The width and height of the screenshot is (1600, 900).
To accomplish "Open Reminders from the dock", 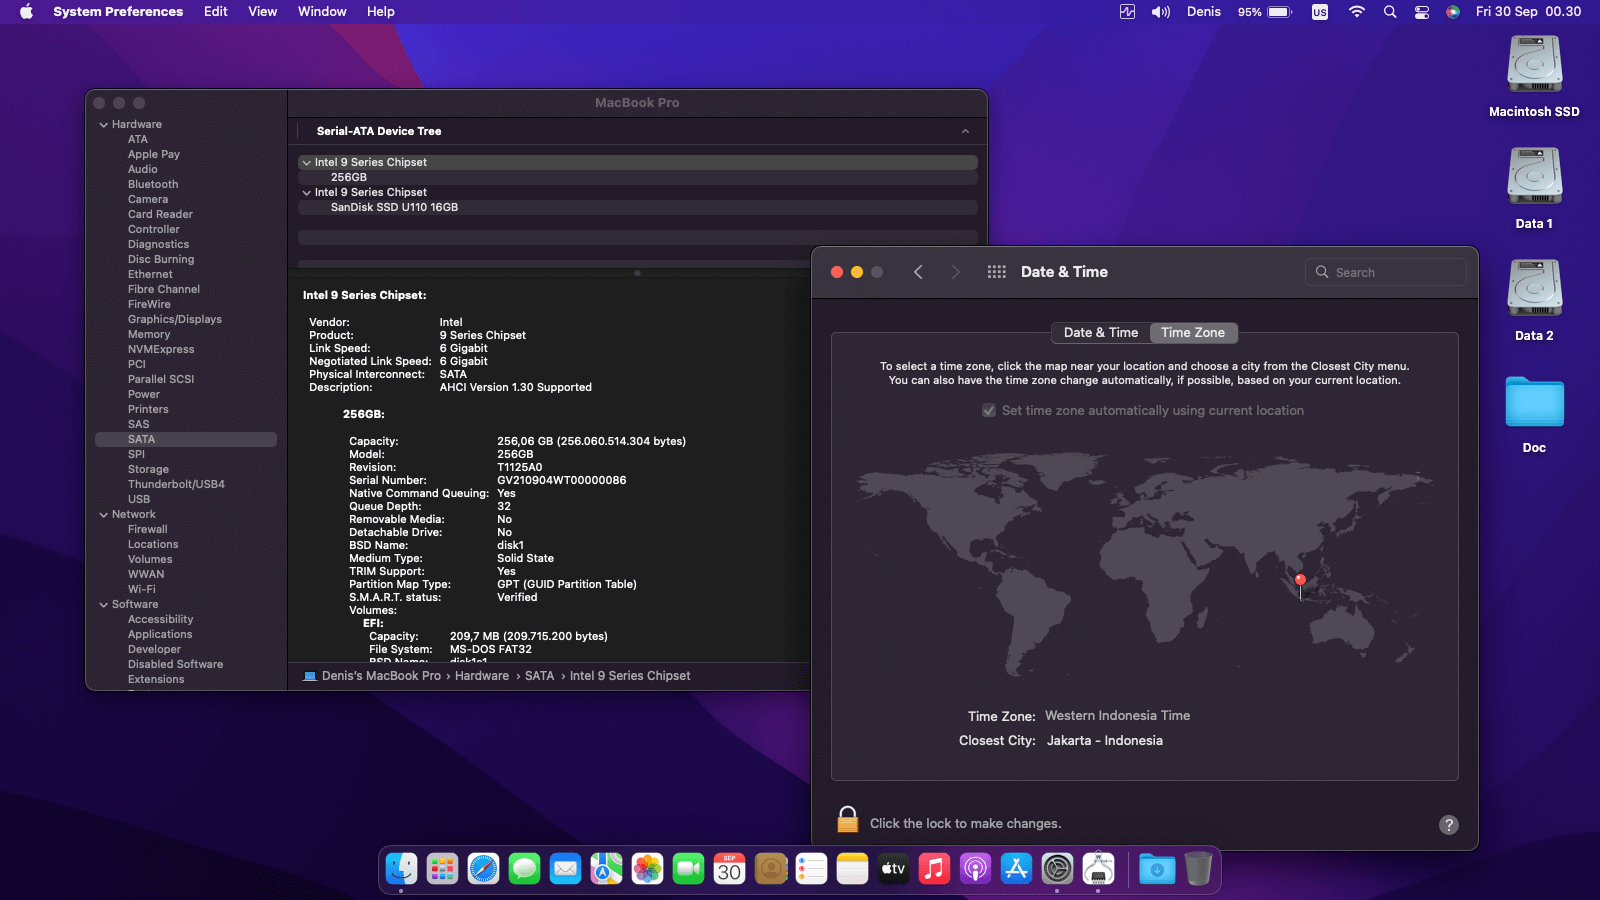I will click(811, 868).
